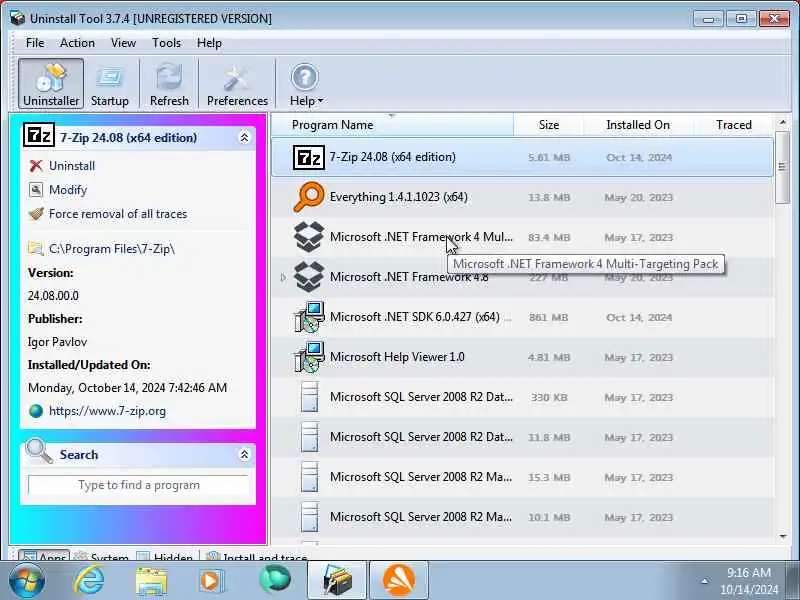The height and width of the screenshot is (600, 800).
Task: Open the Action menu
Action: click(x=77, y=43)
